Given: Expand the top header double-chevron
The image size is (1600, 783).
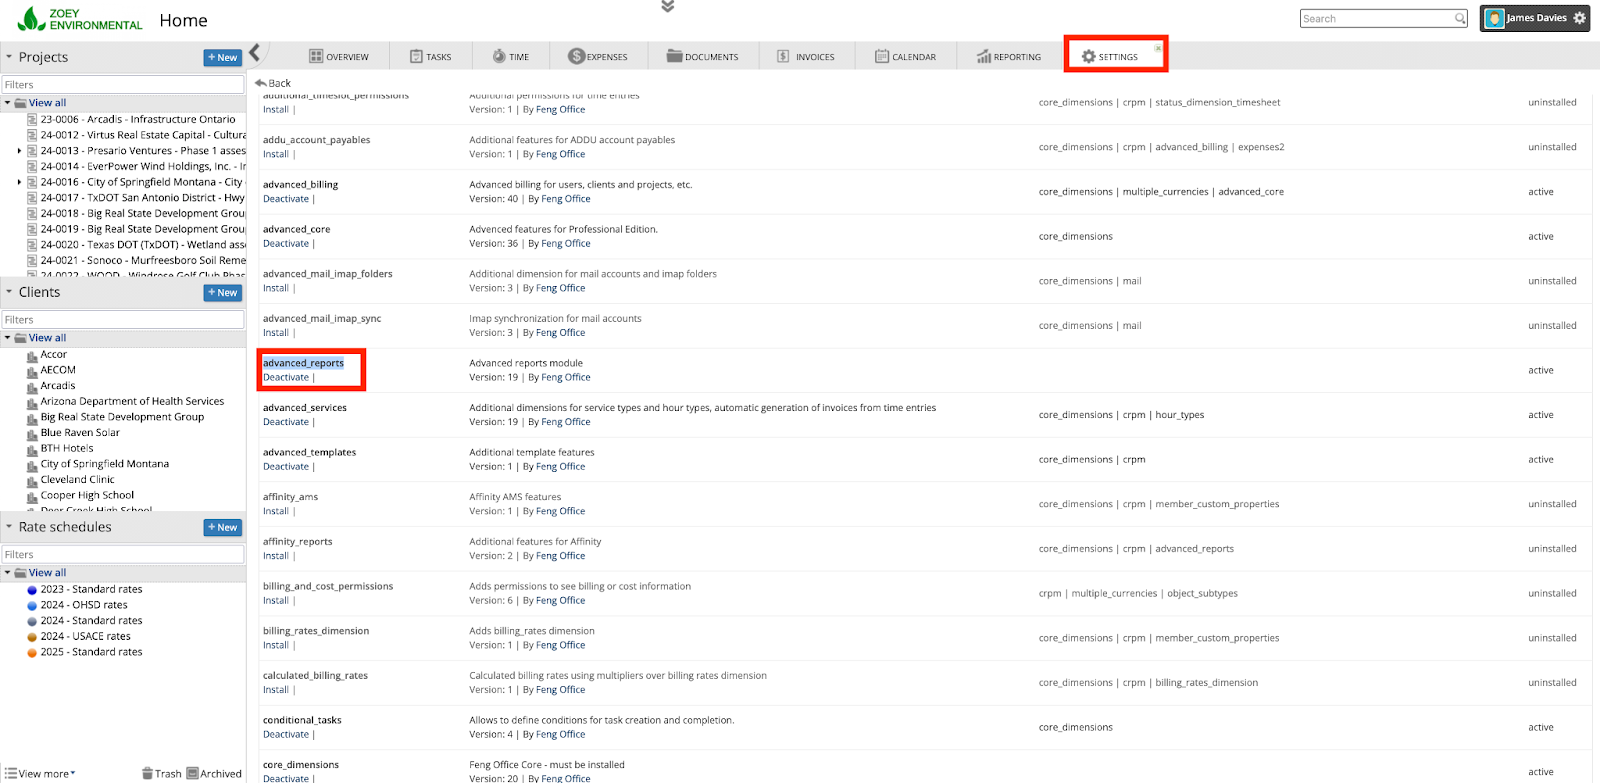Looking at the screenshot, I should [668, 7].
